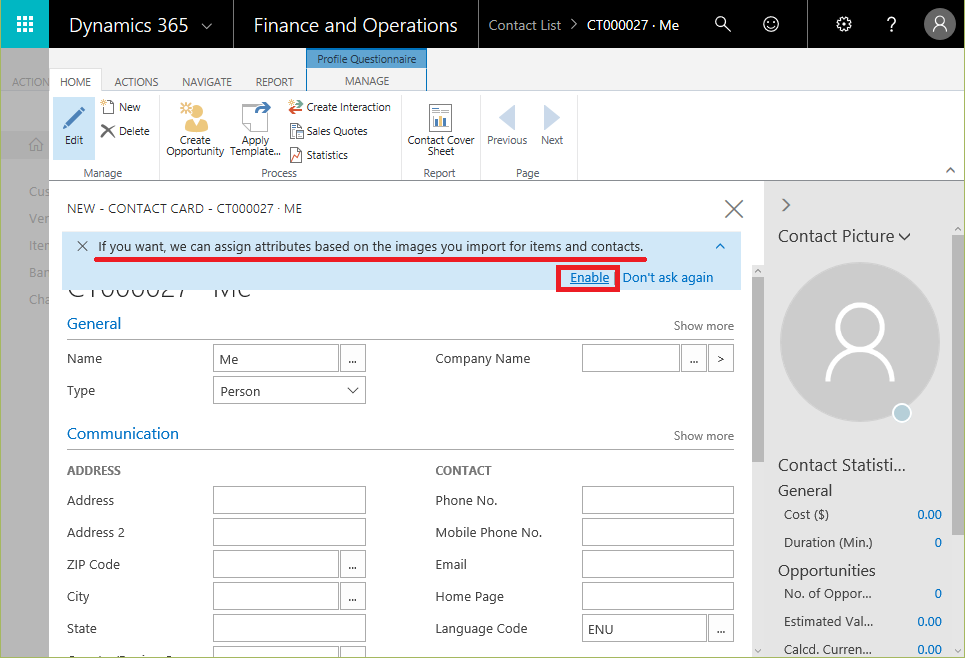Go to the Next page
The width and height of the screenshot is (965, 658).
pos(552,126)
